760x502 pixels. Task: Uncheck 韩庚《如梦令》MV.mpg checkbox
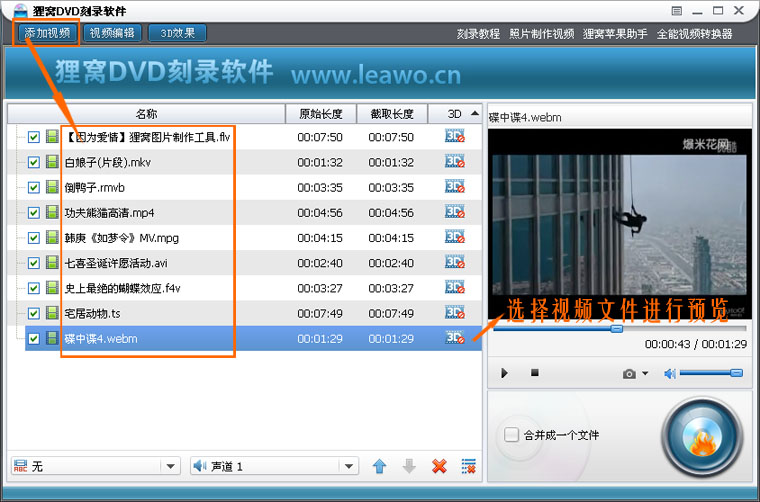[33, 238]
